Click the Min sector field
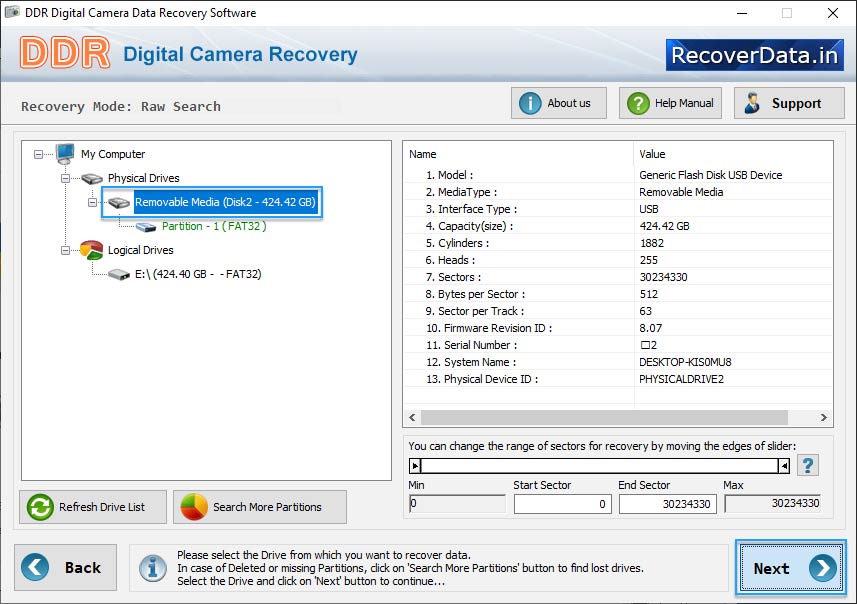This screenshot has width=857, height=604. coord(457,503)
